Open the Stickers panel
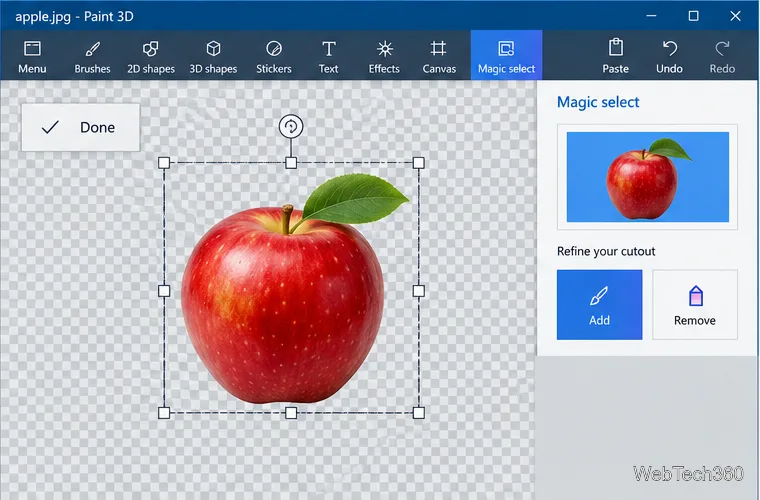Viewport: 760px width, 500px height. 274,56
